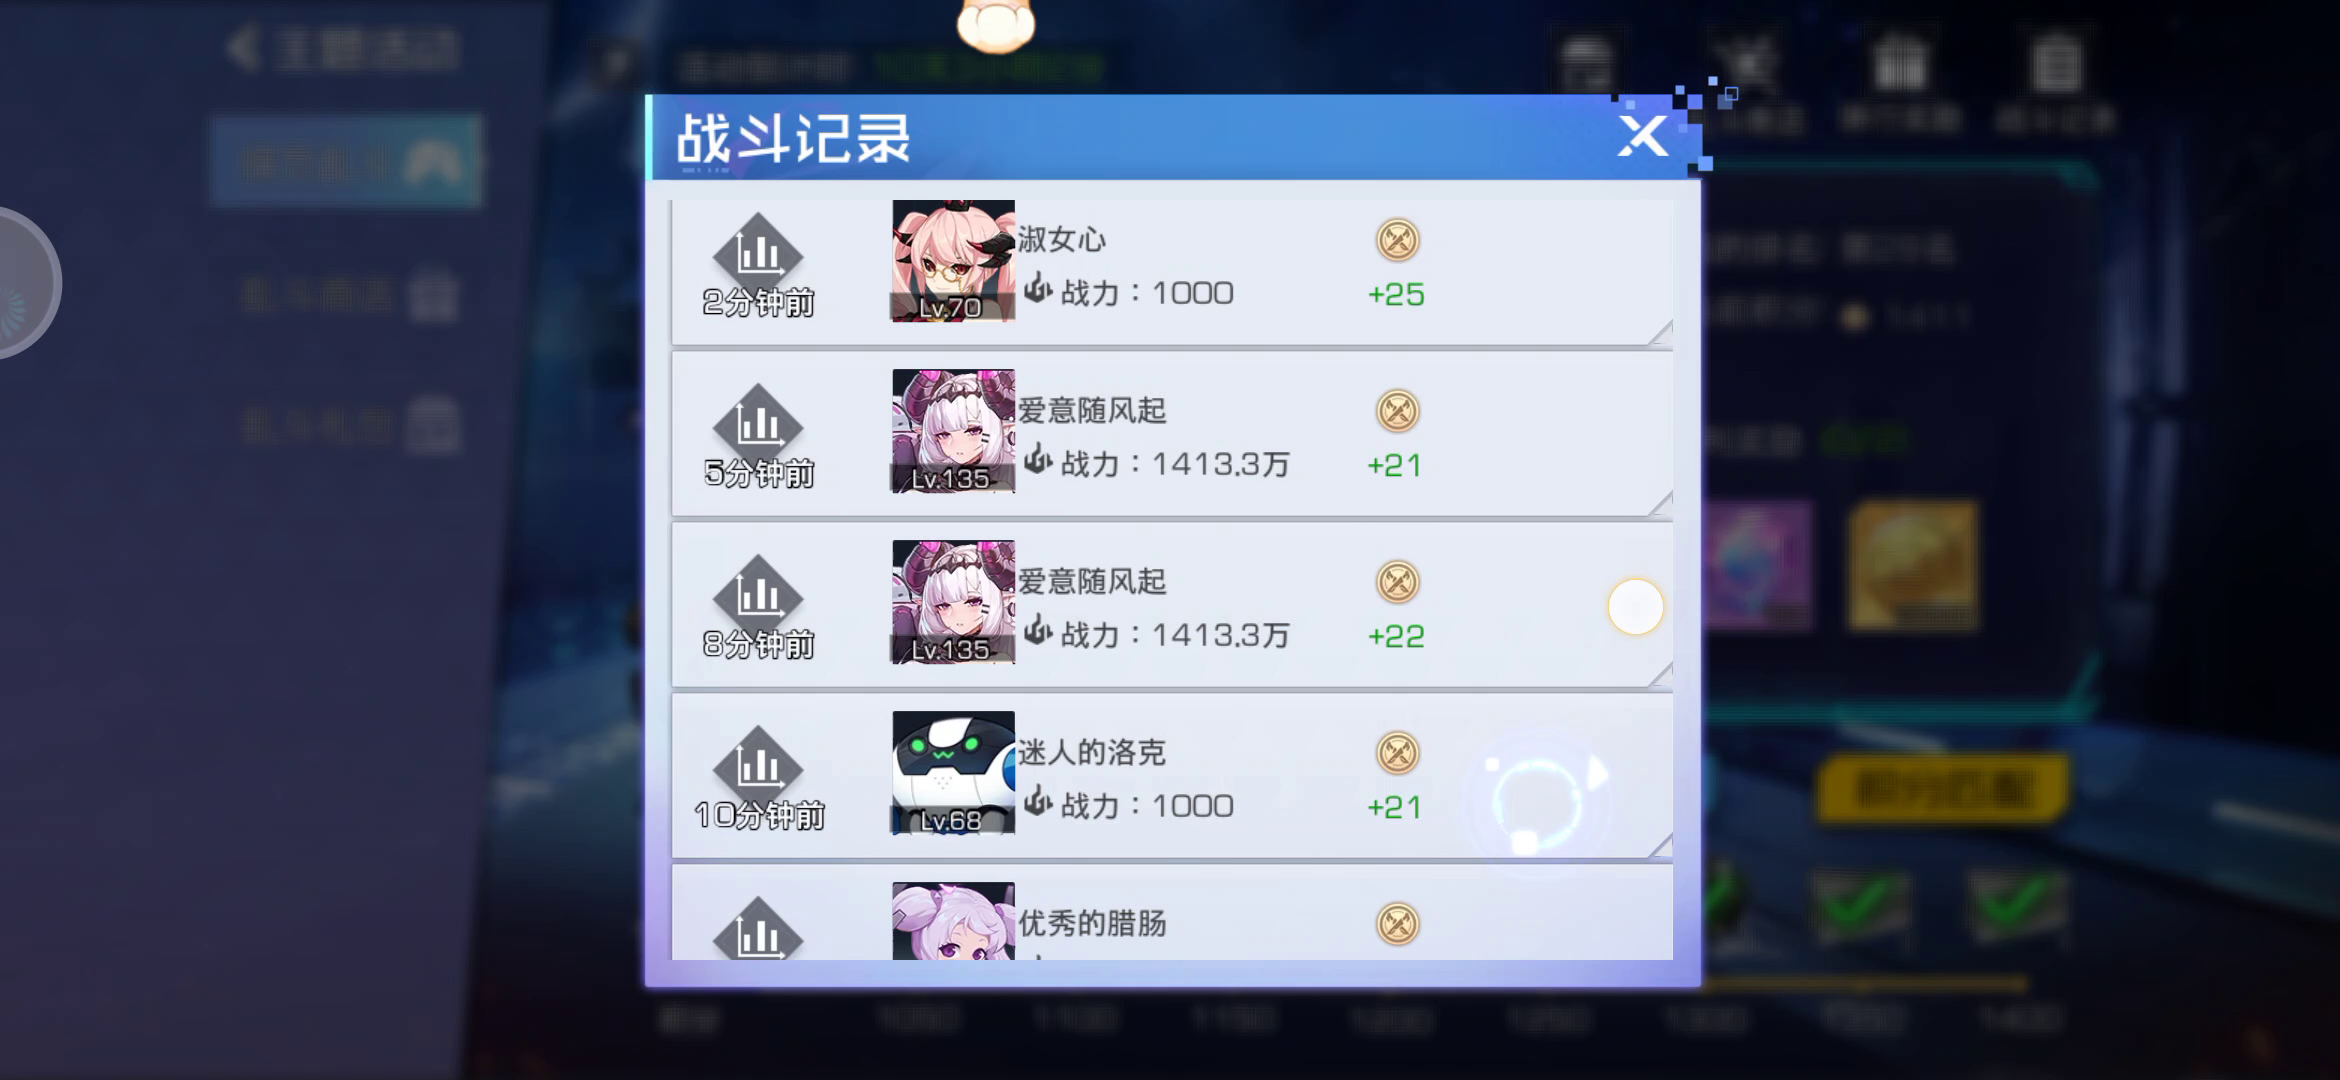
Task: Expand corner arrow of the 淑女心 record
Action: [1660, 333]
